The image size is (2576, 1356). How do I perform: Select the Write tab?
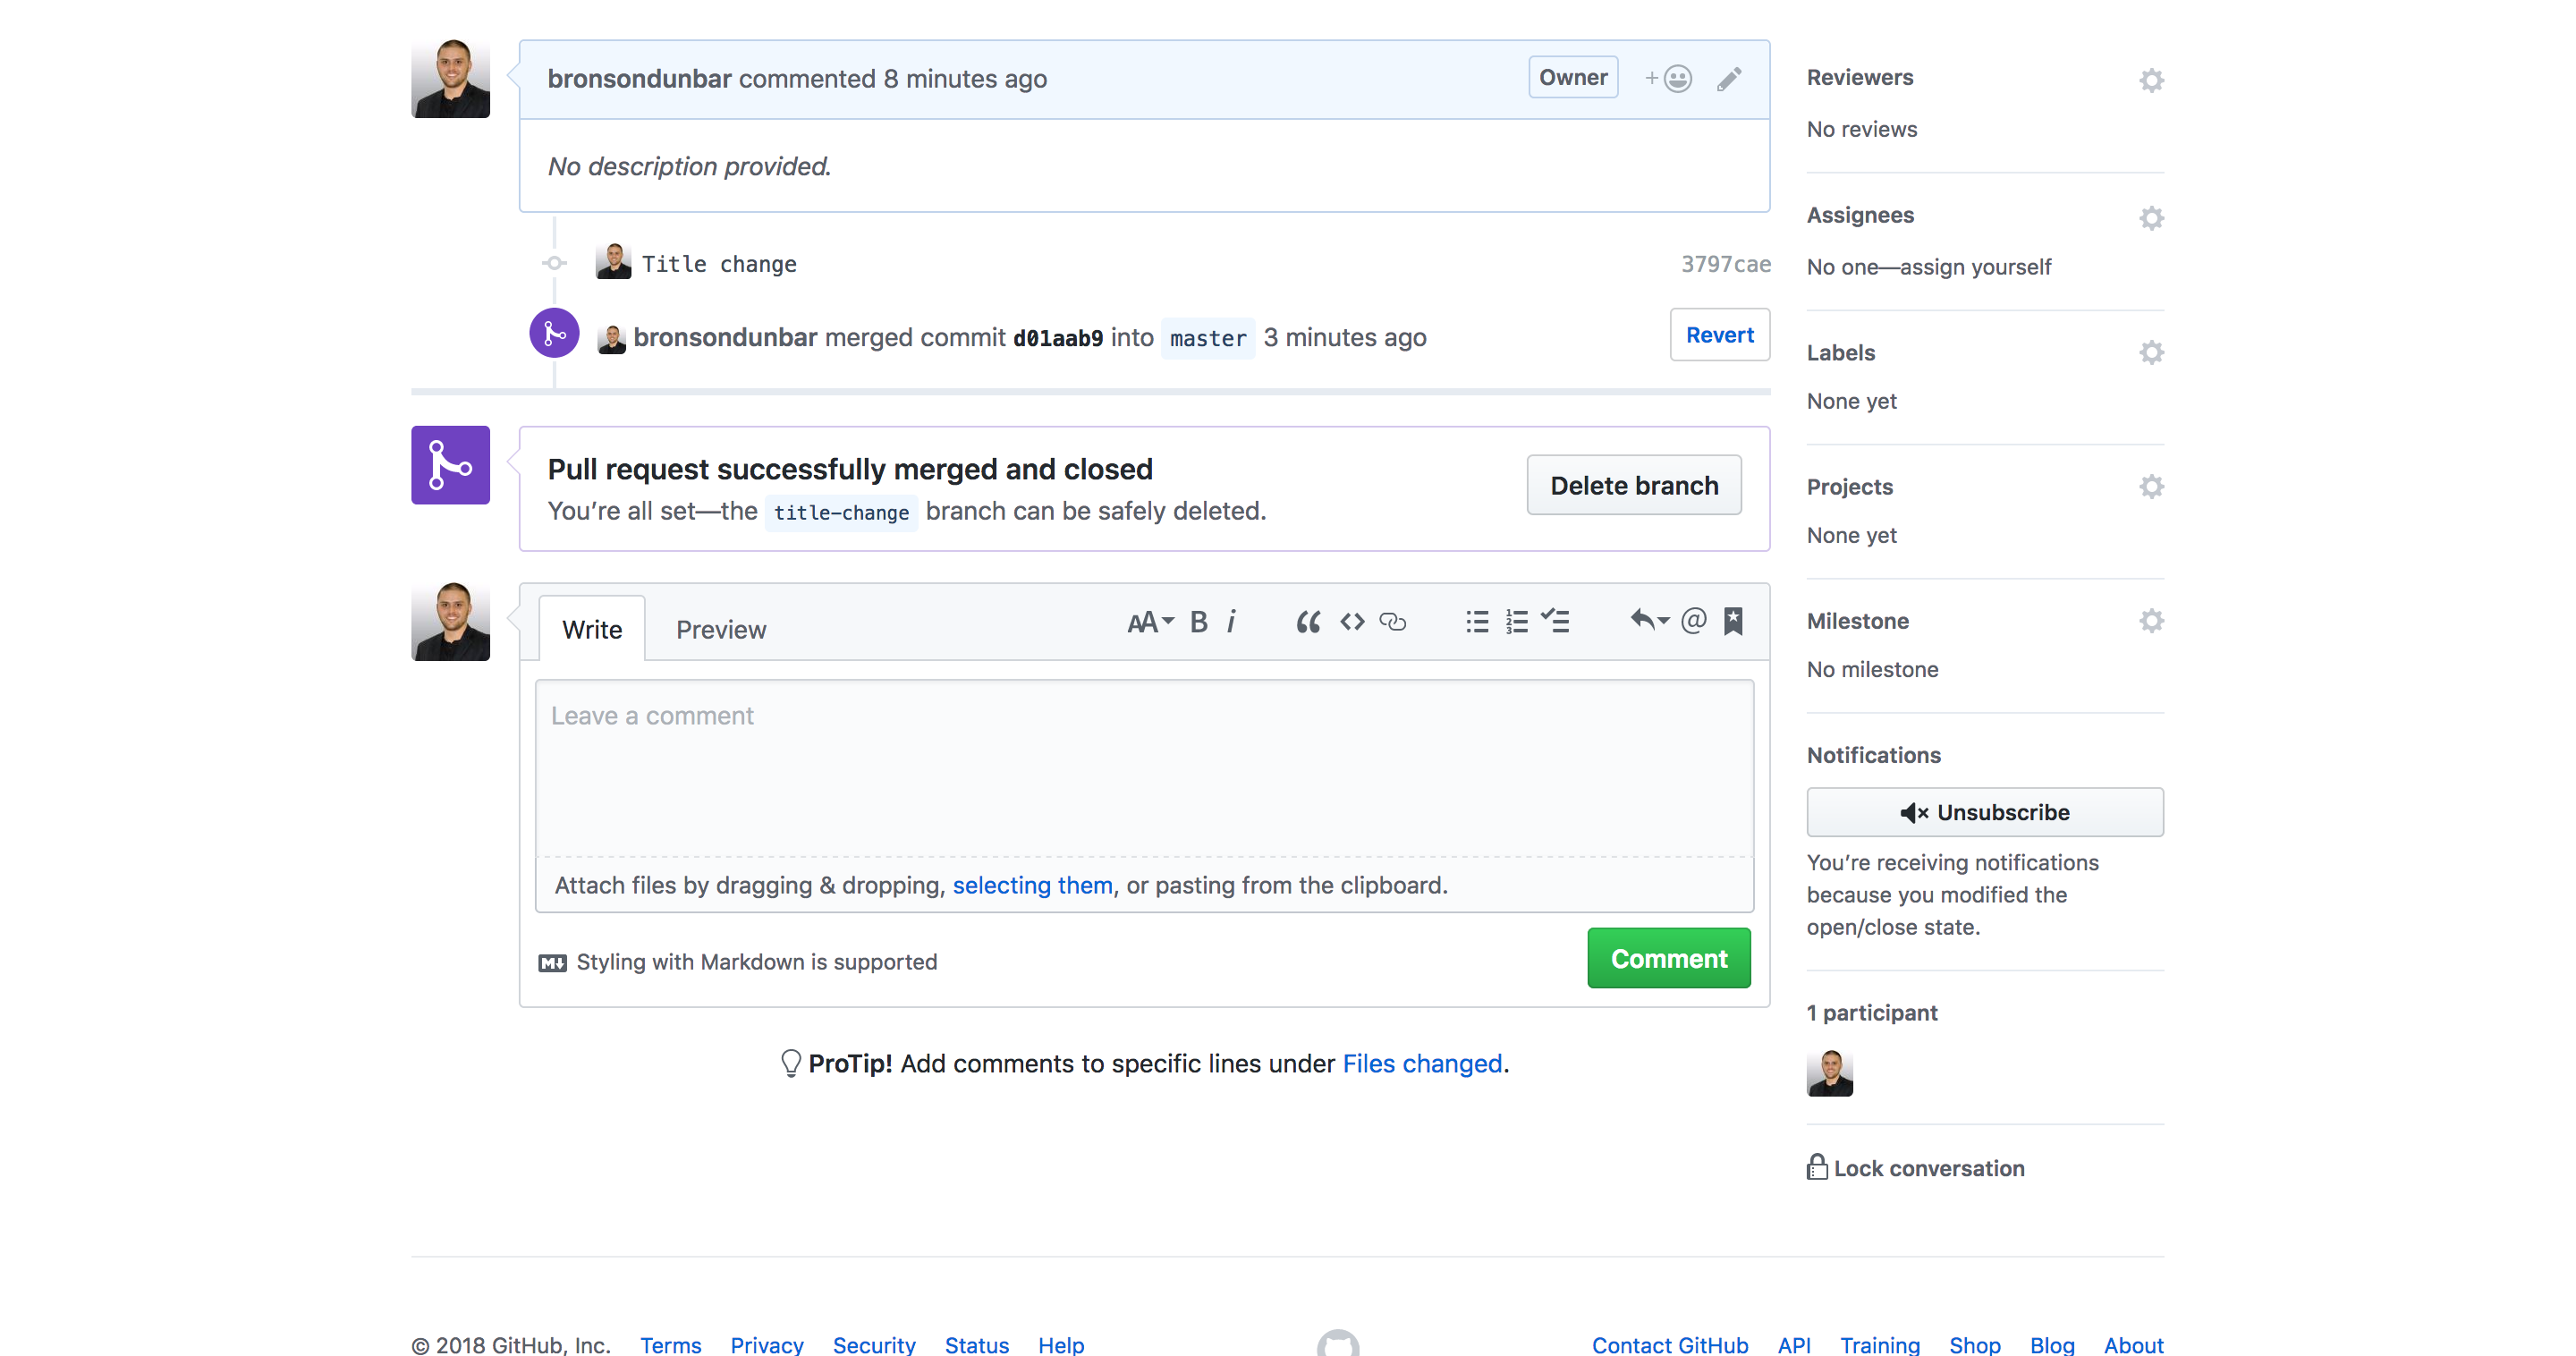pyautogui.click(x=591, y=629)
